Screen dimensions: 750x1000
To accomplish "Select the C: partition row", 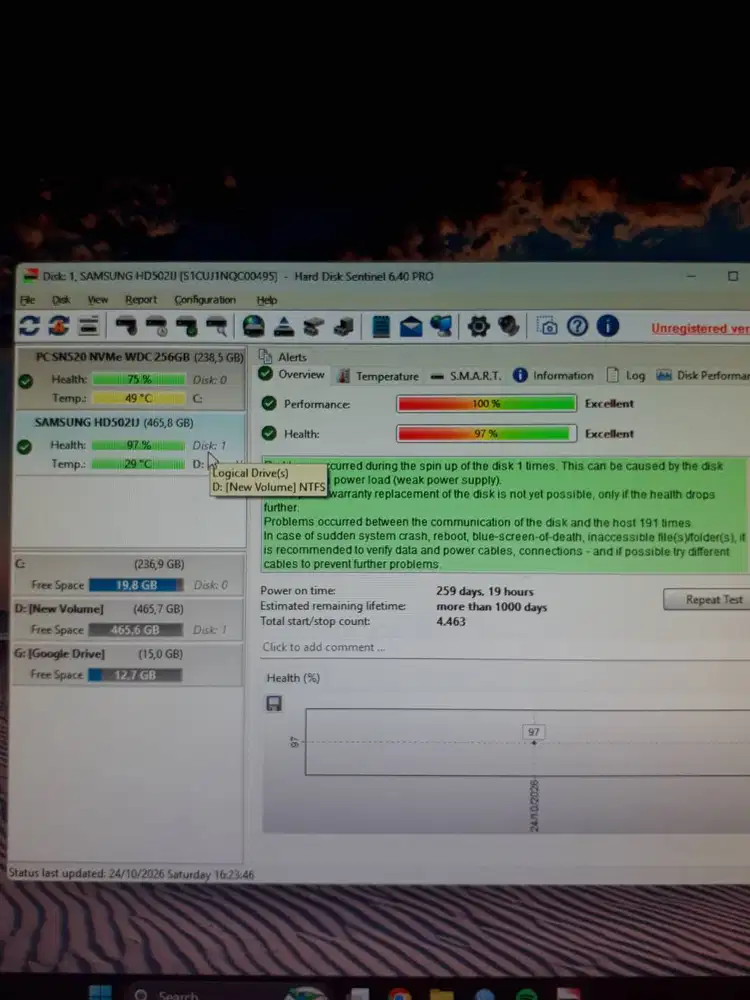I will pyautogui.click(x=128, y=575).
